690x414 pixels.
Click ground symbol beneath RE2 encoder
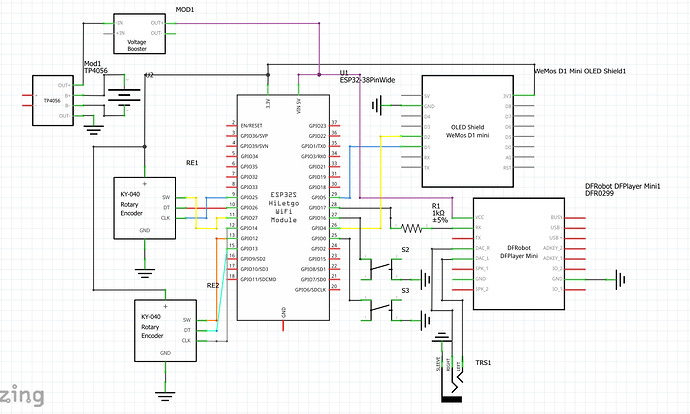165,396
